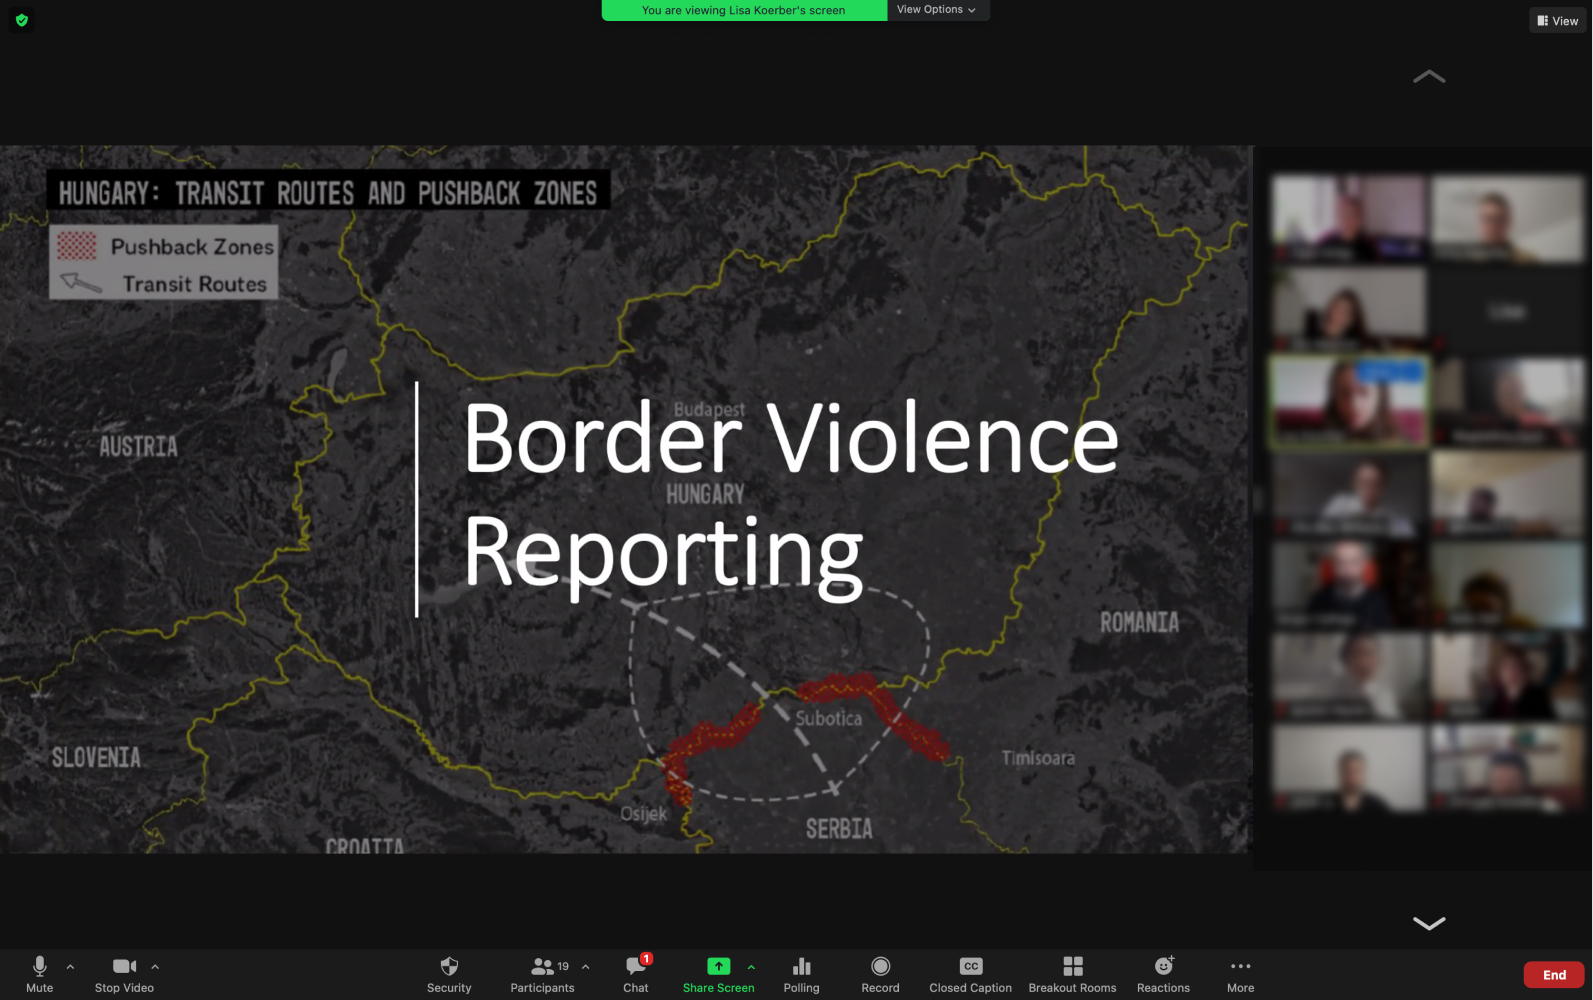Expand video options arrow beside Stop Video
The image size is (1593, 1000).
[155, 967]
